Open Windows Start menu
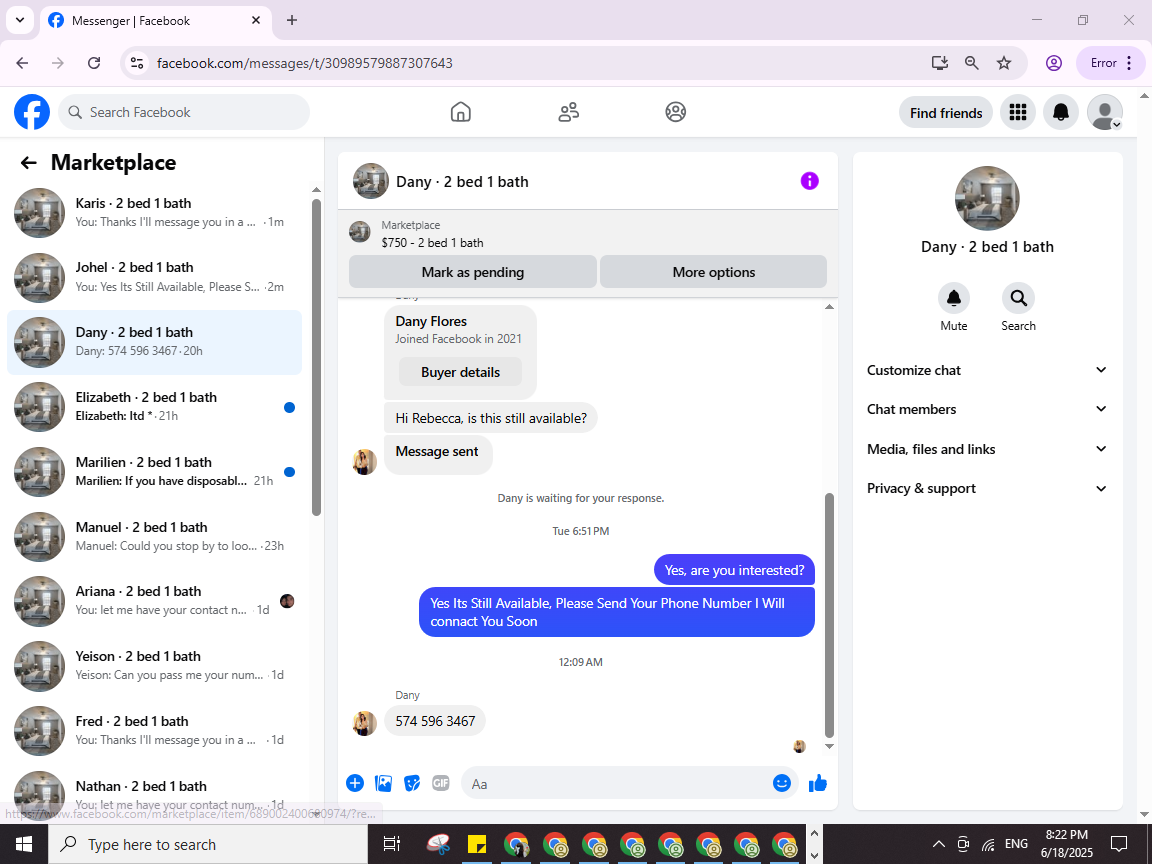Viewport: 1152px width, 864px height. 24,844
